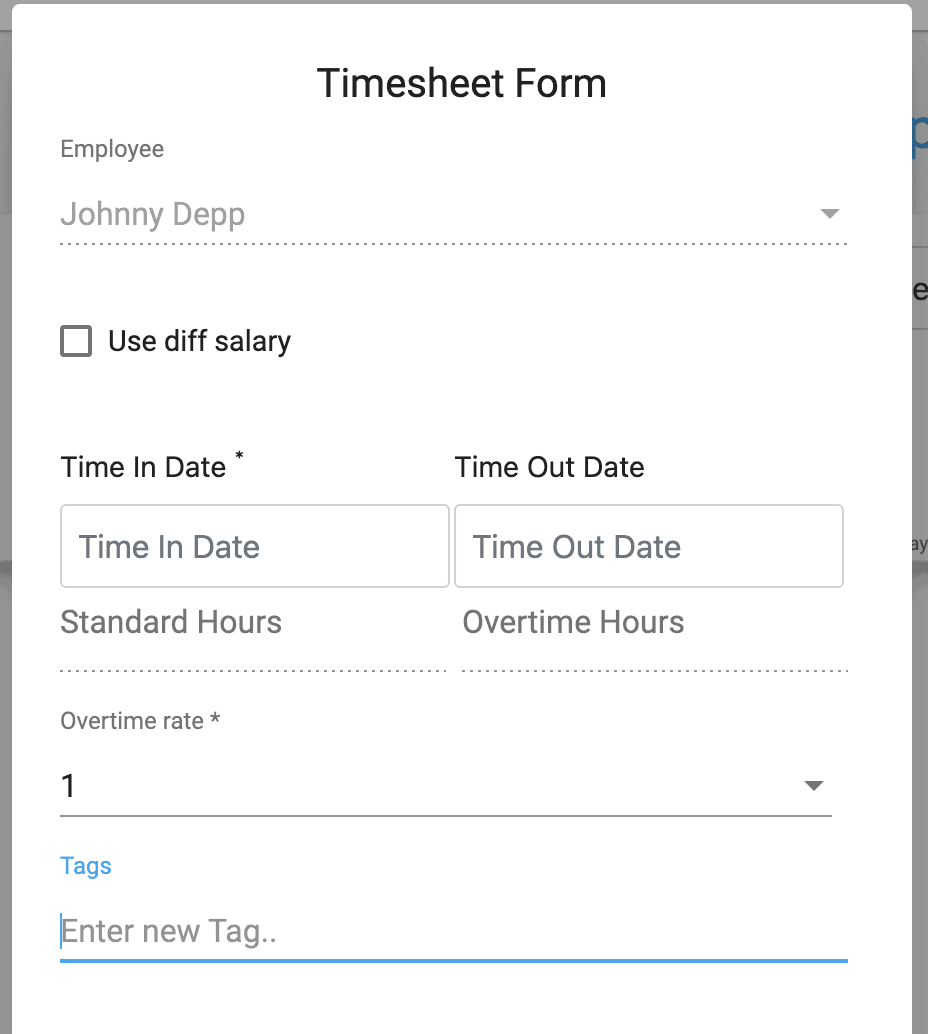Select the "Johnny Depp" employee name
The image size is (928, 1034).
coord(152,213)
